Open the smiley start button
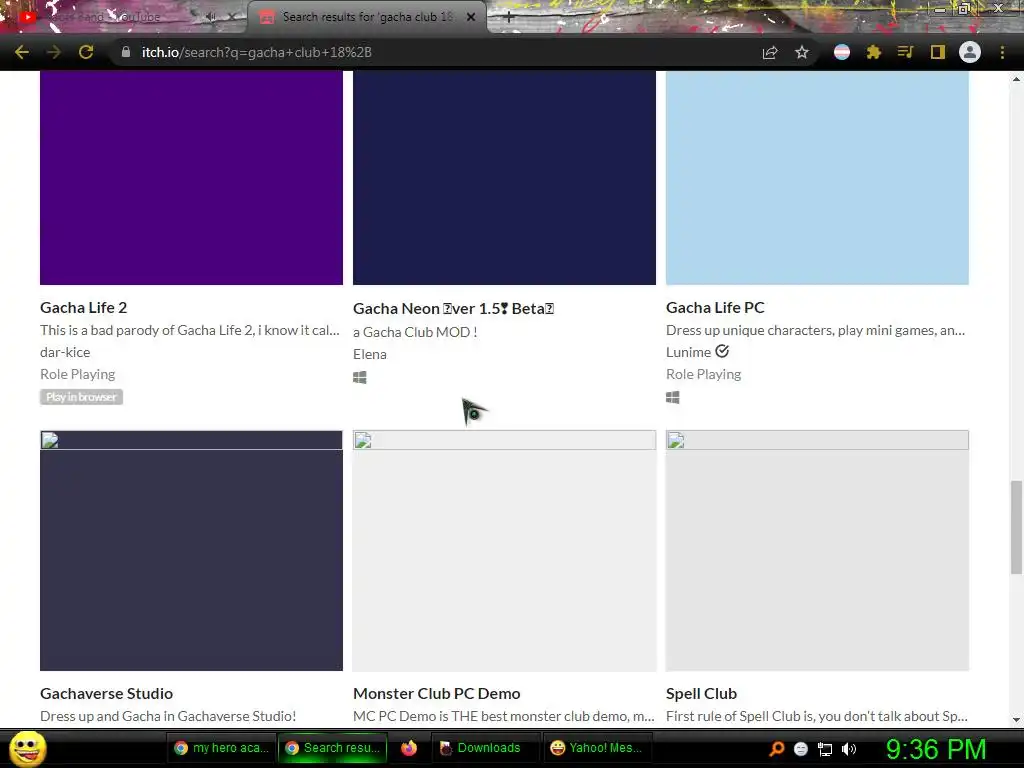The image size is (1024, 768). 28,748
